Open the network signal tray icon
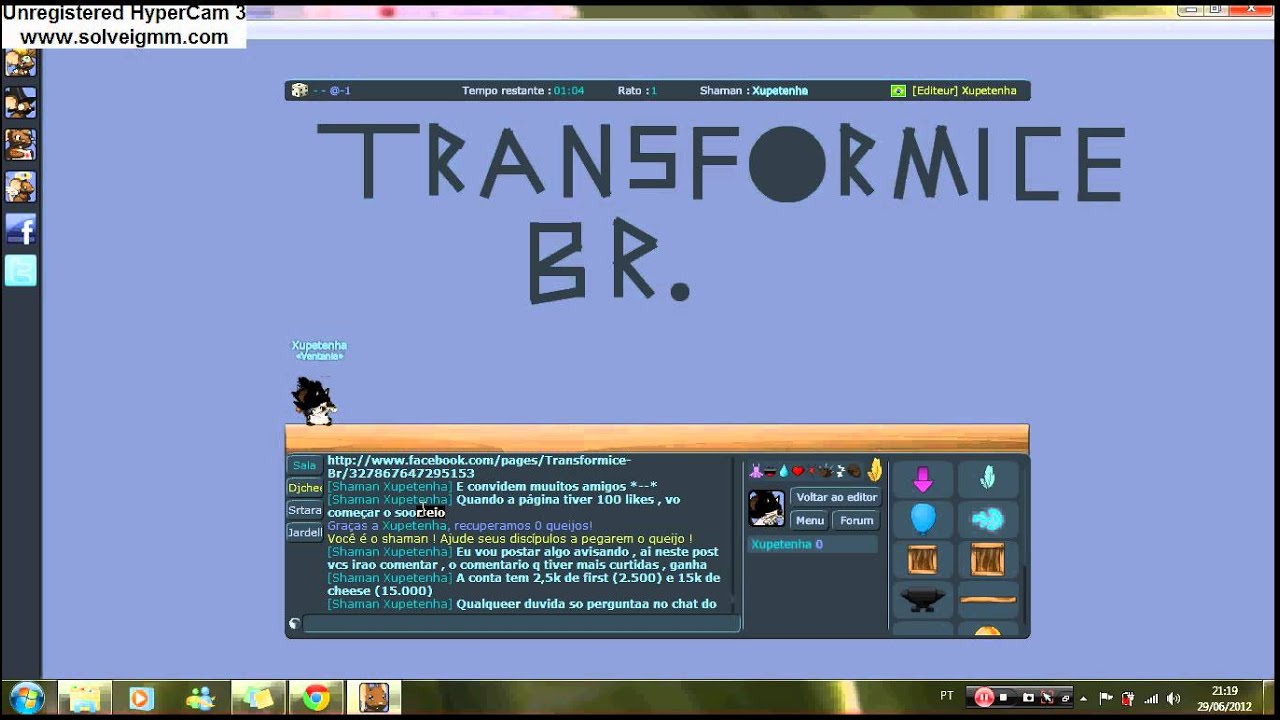The height and width of the screenshot is (720, 1280). tap(1151, 698)
